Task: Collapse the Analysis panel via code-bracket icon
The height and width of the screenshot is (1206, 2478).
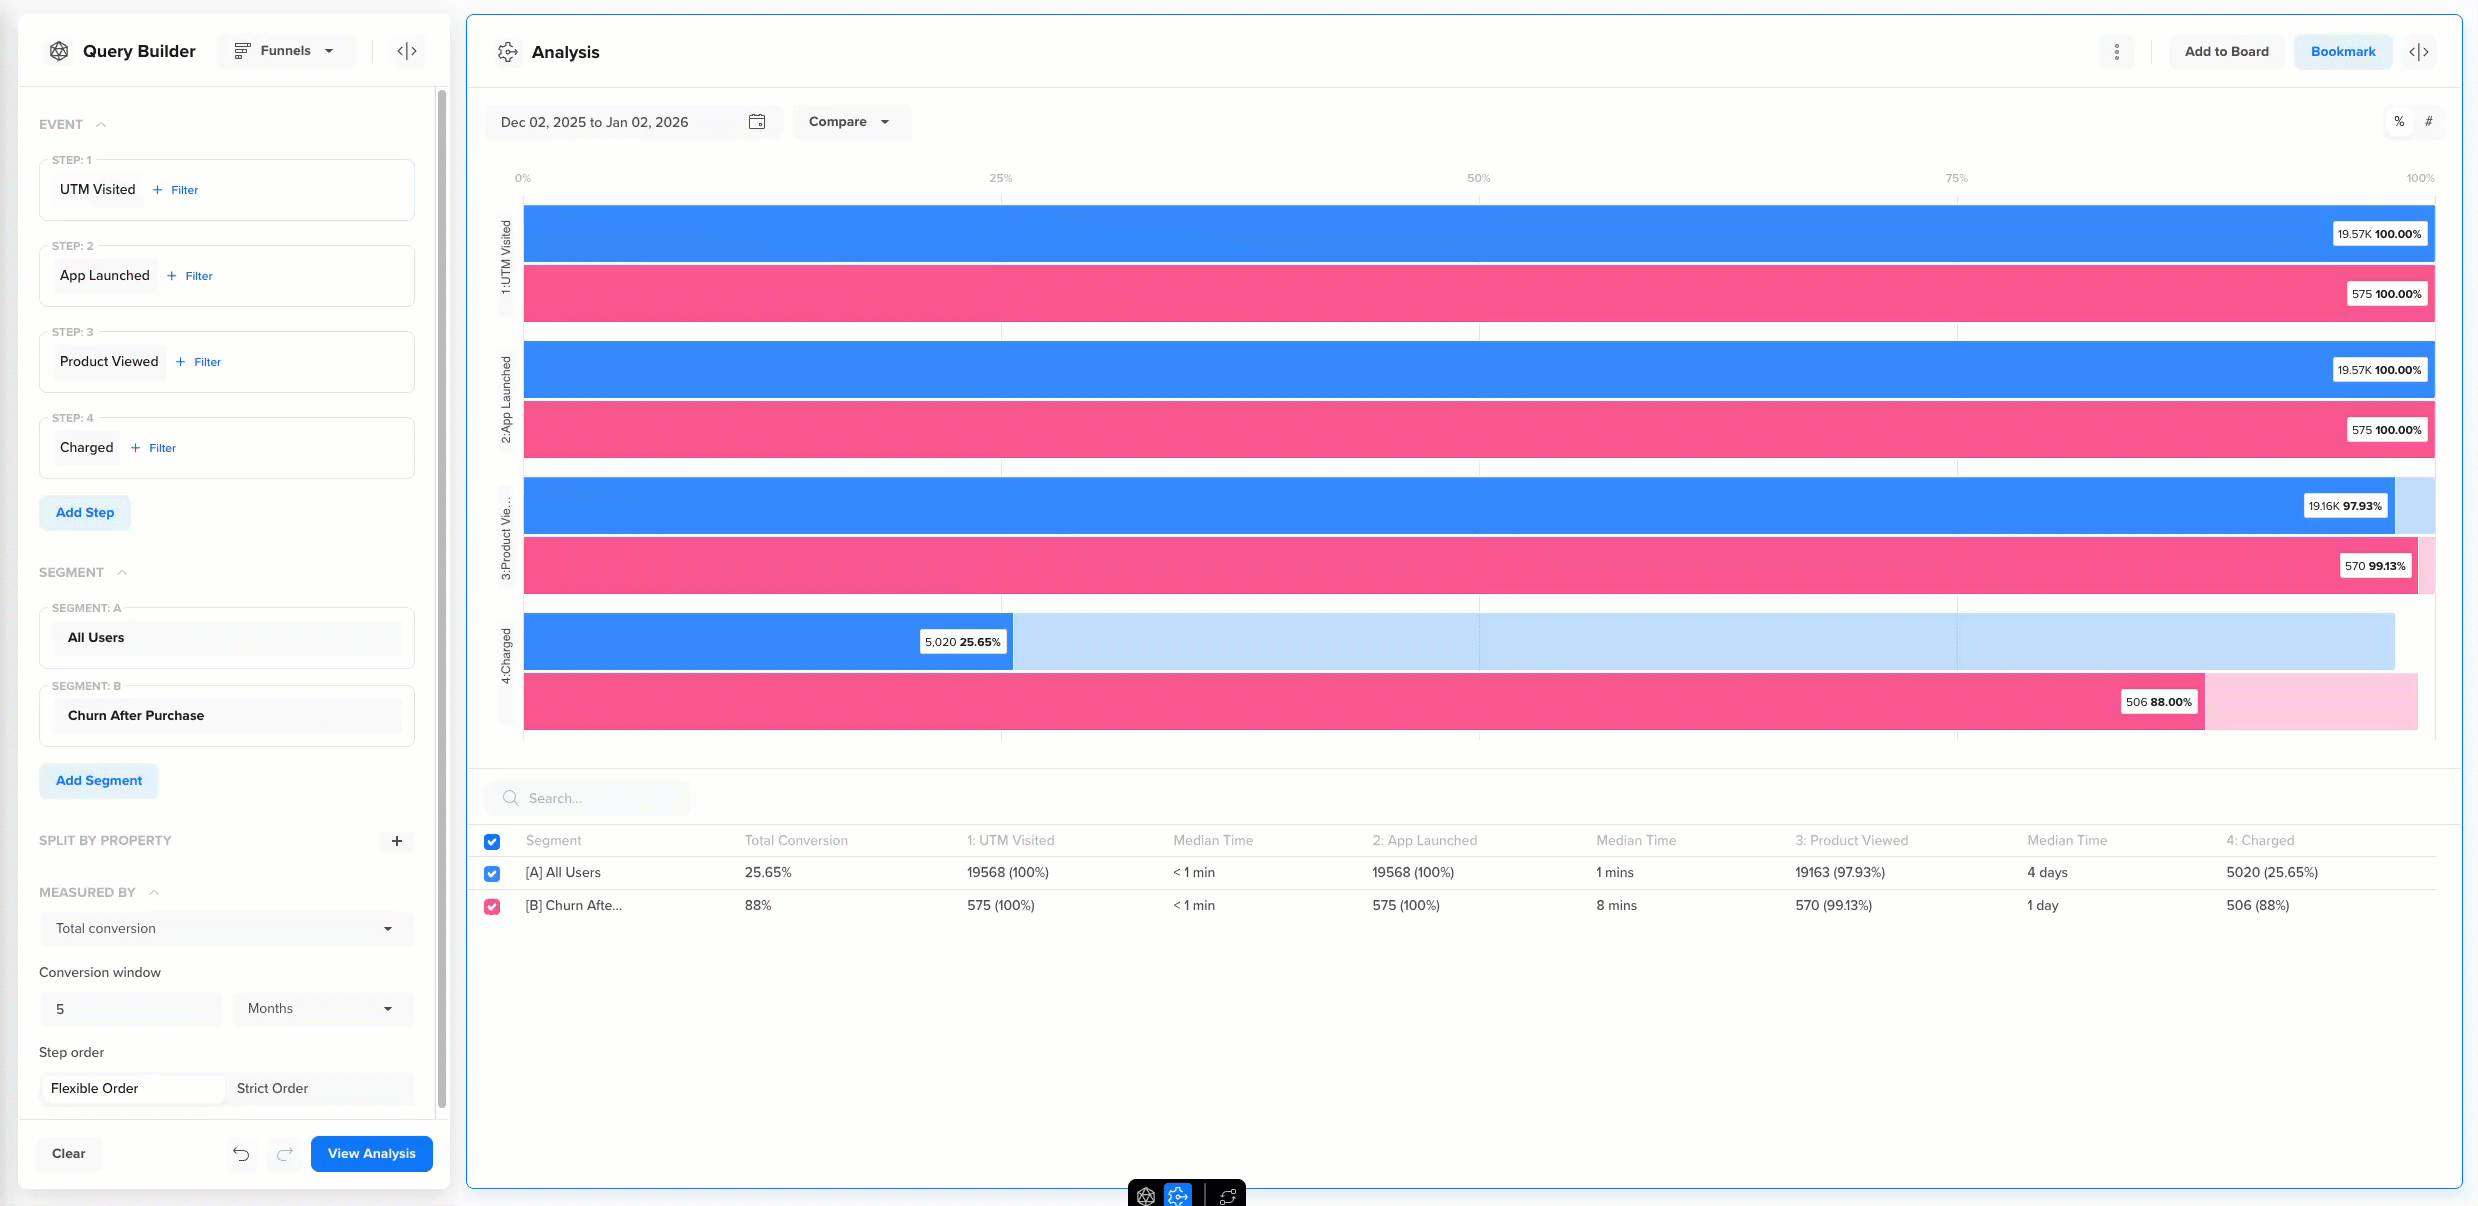Action: [2418, 52]
